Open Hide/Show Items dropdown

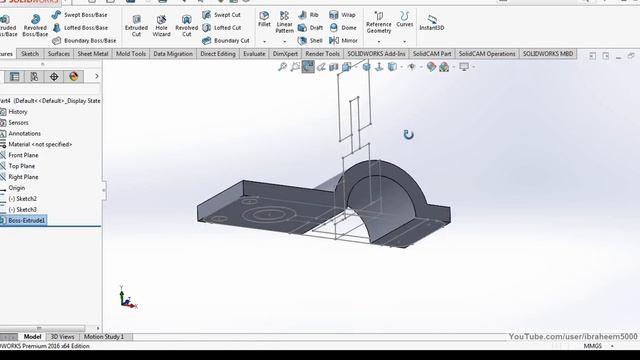point(412,67)
